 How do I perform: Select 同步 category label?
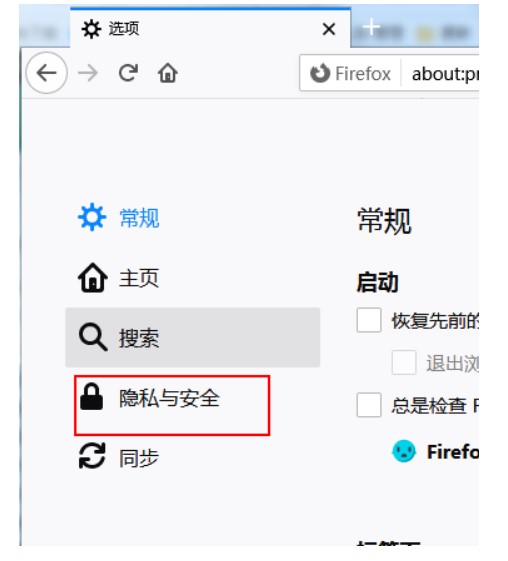tap(139, 458)
